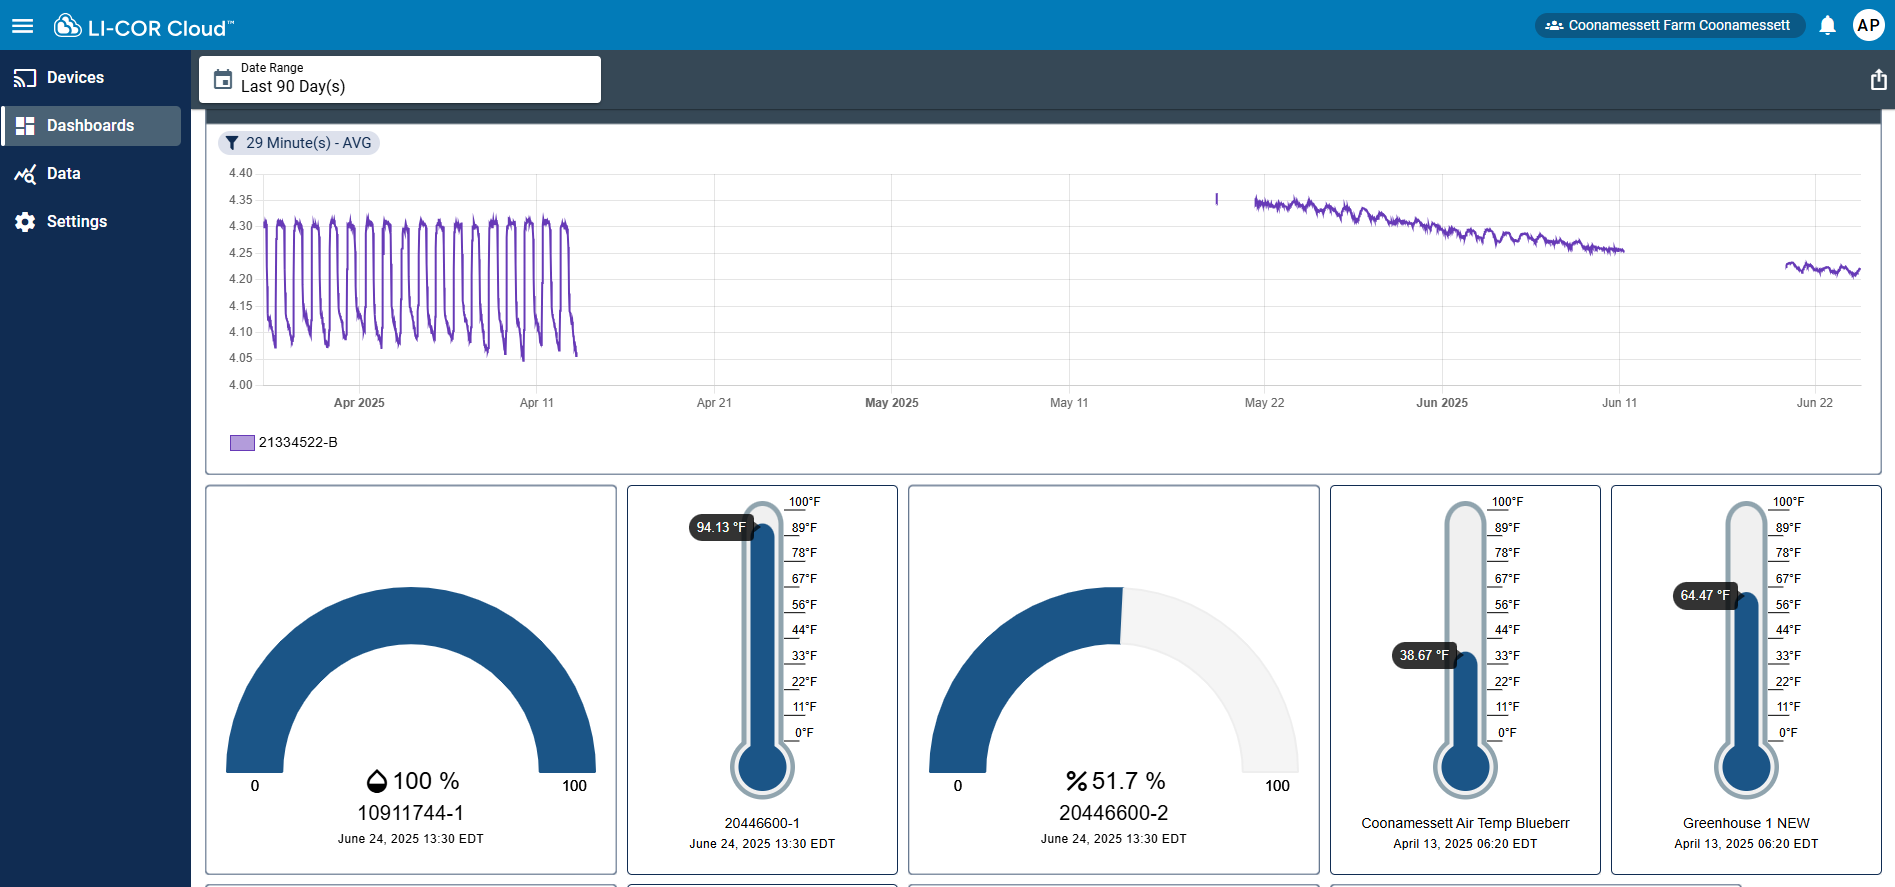Click the share/export dashboard icon
The height and width of the screenshot is (887, 1895).
coord(1878,80)
